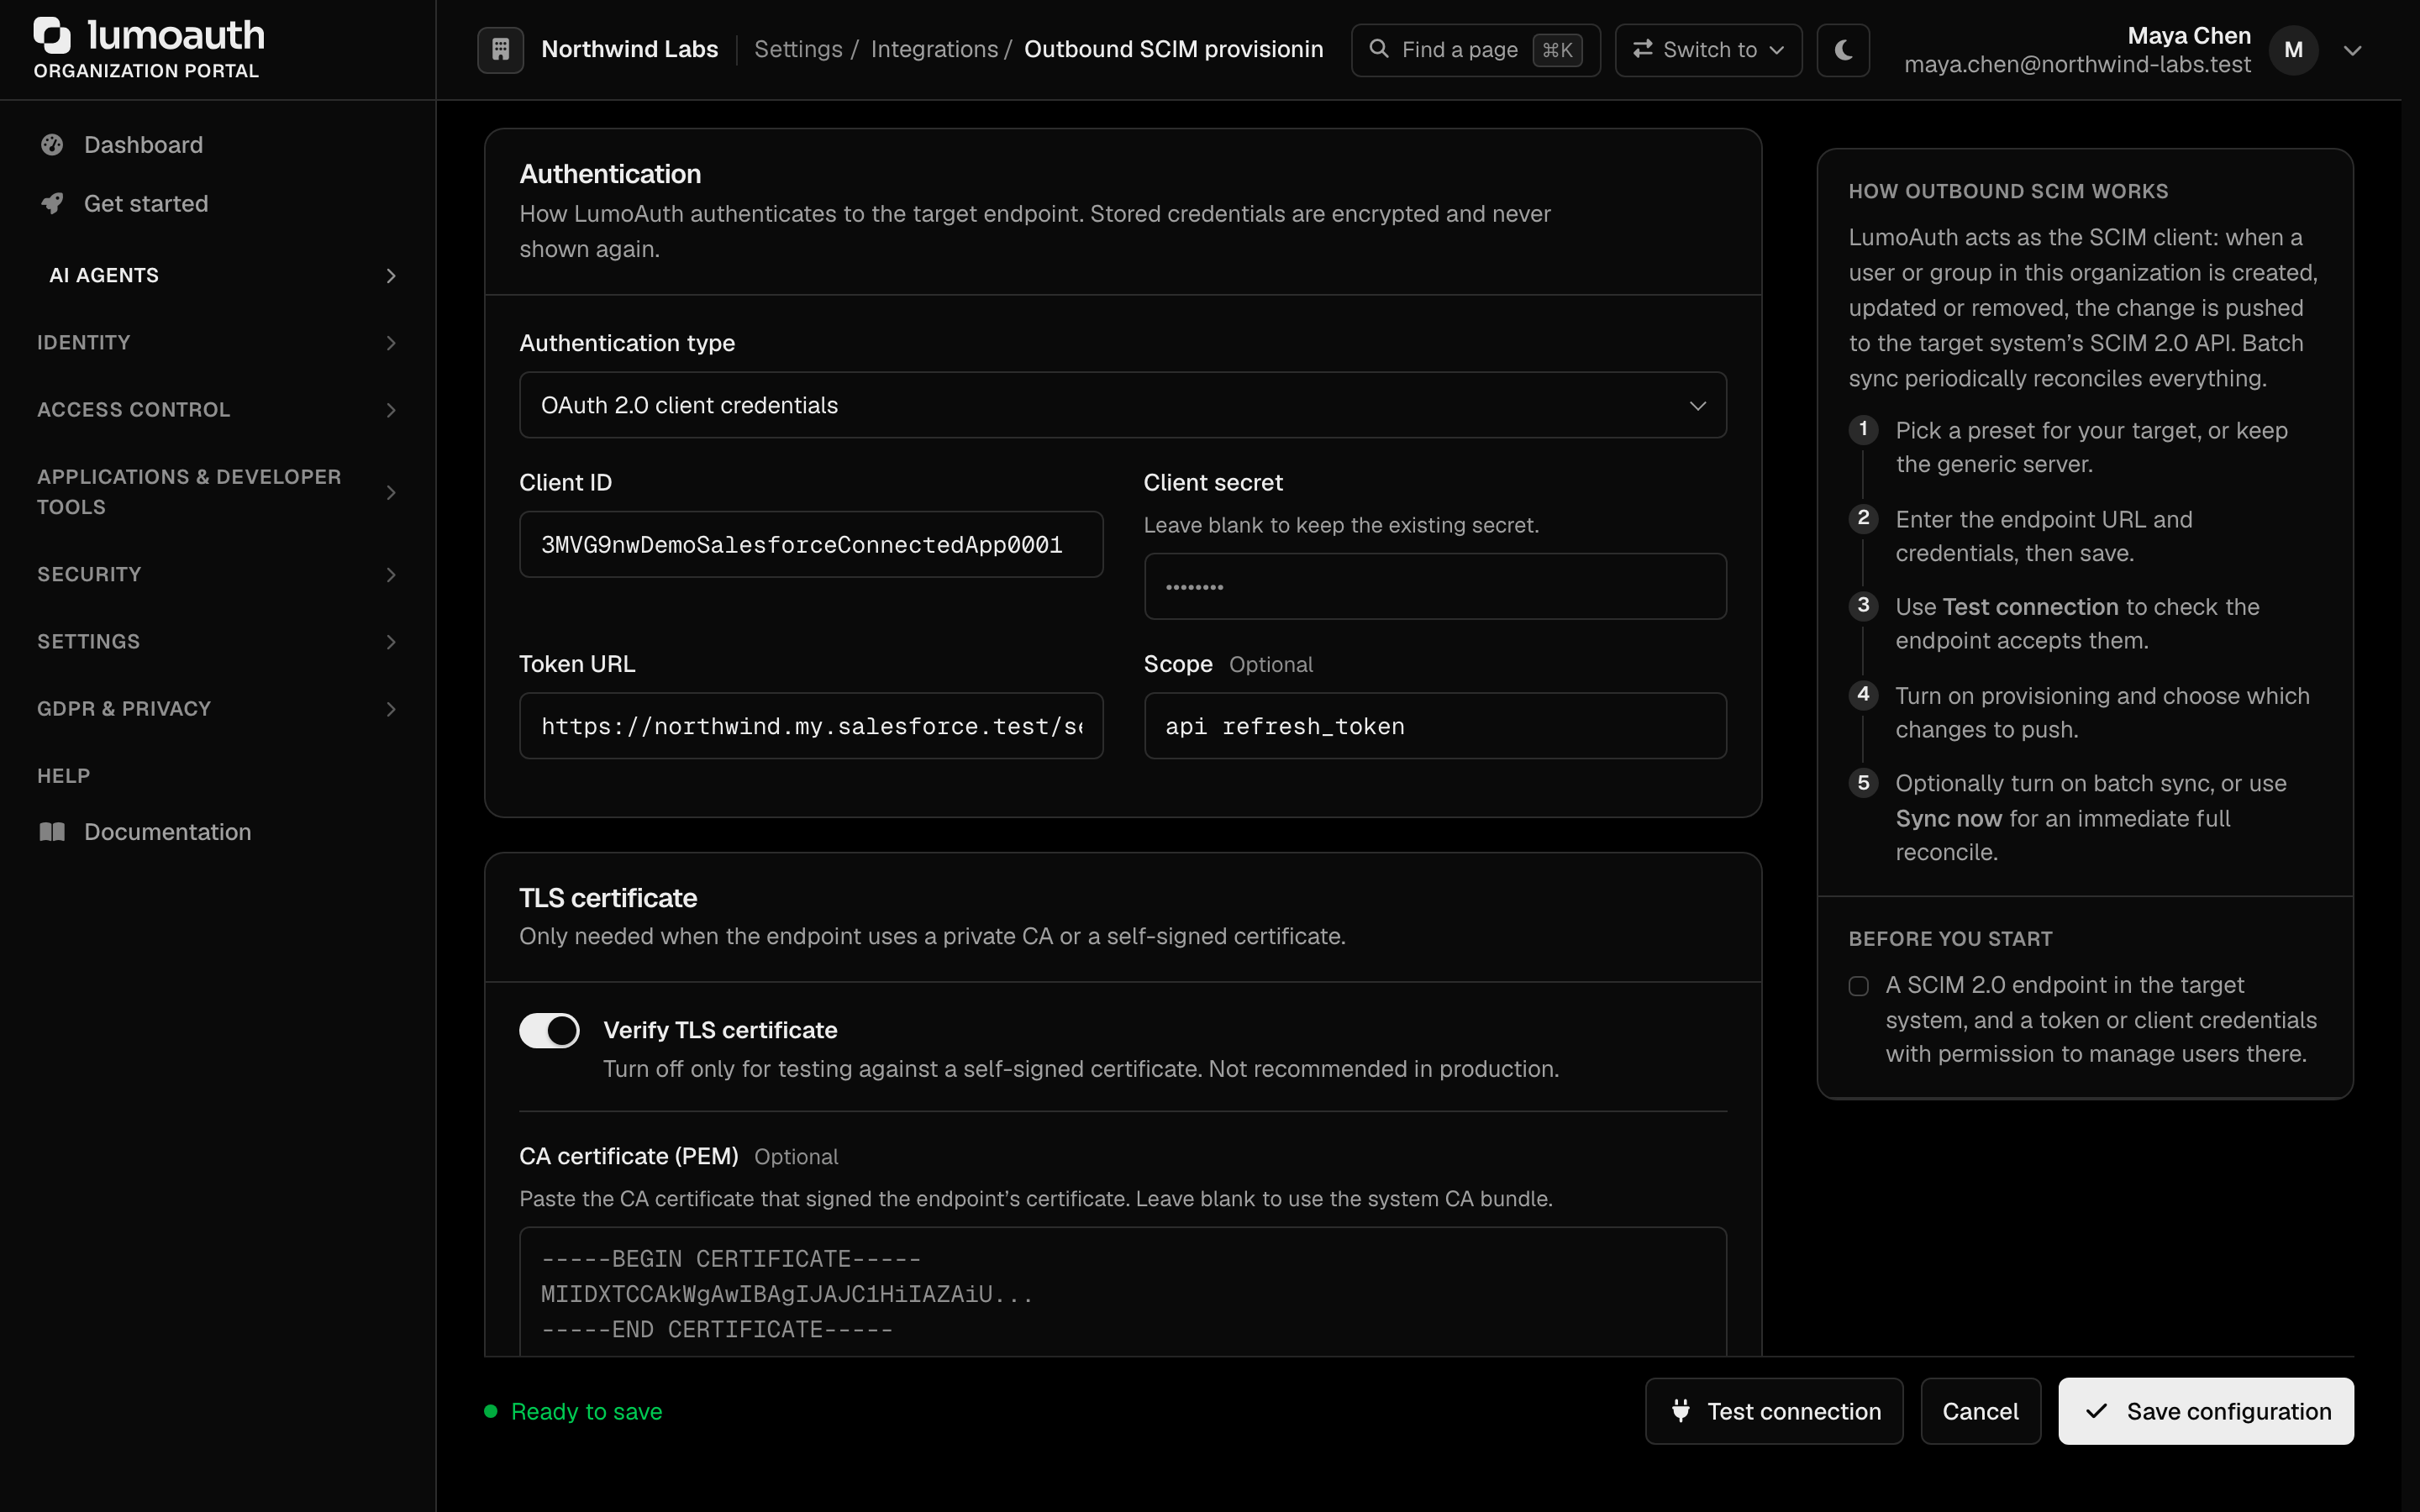Click the Client ID field
The width and height of the screenshot is (2420, 1512).
tap(811, 544)
